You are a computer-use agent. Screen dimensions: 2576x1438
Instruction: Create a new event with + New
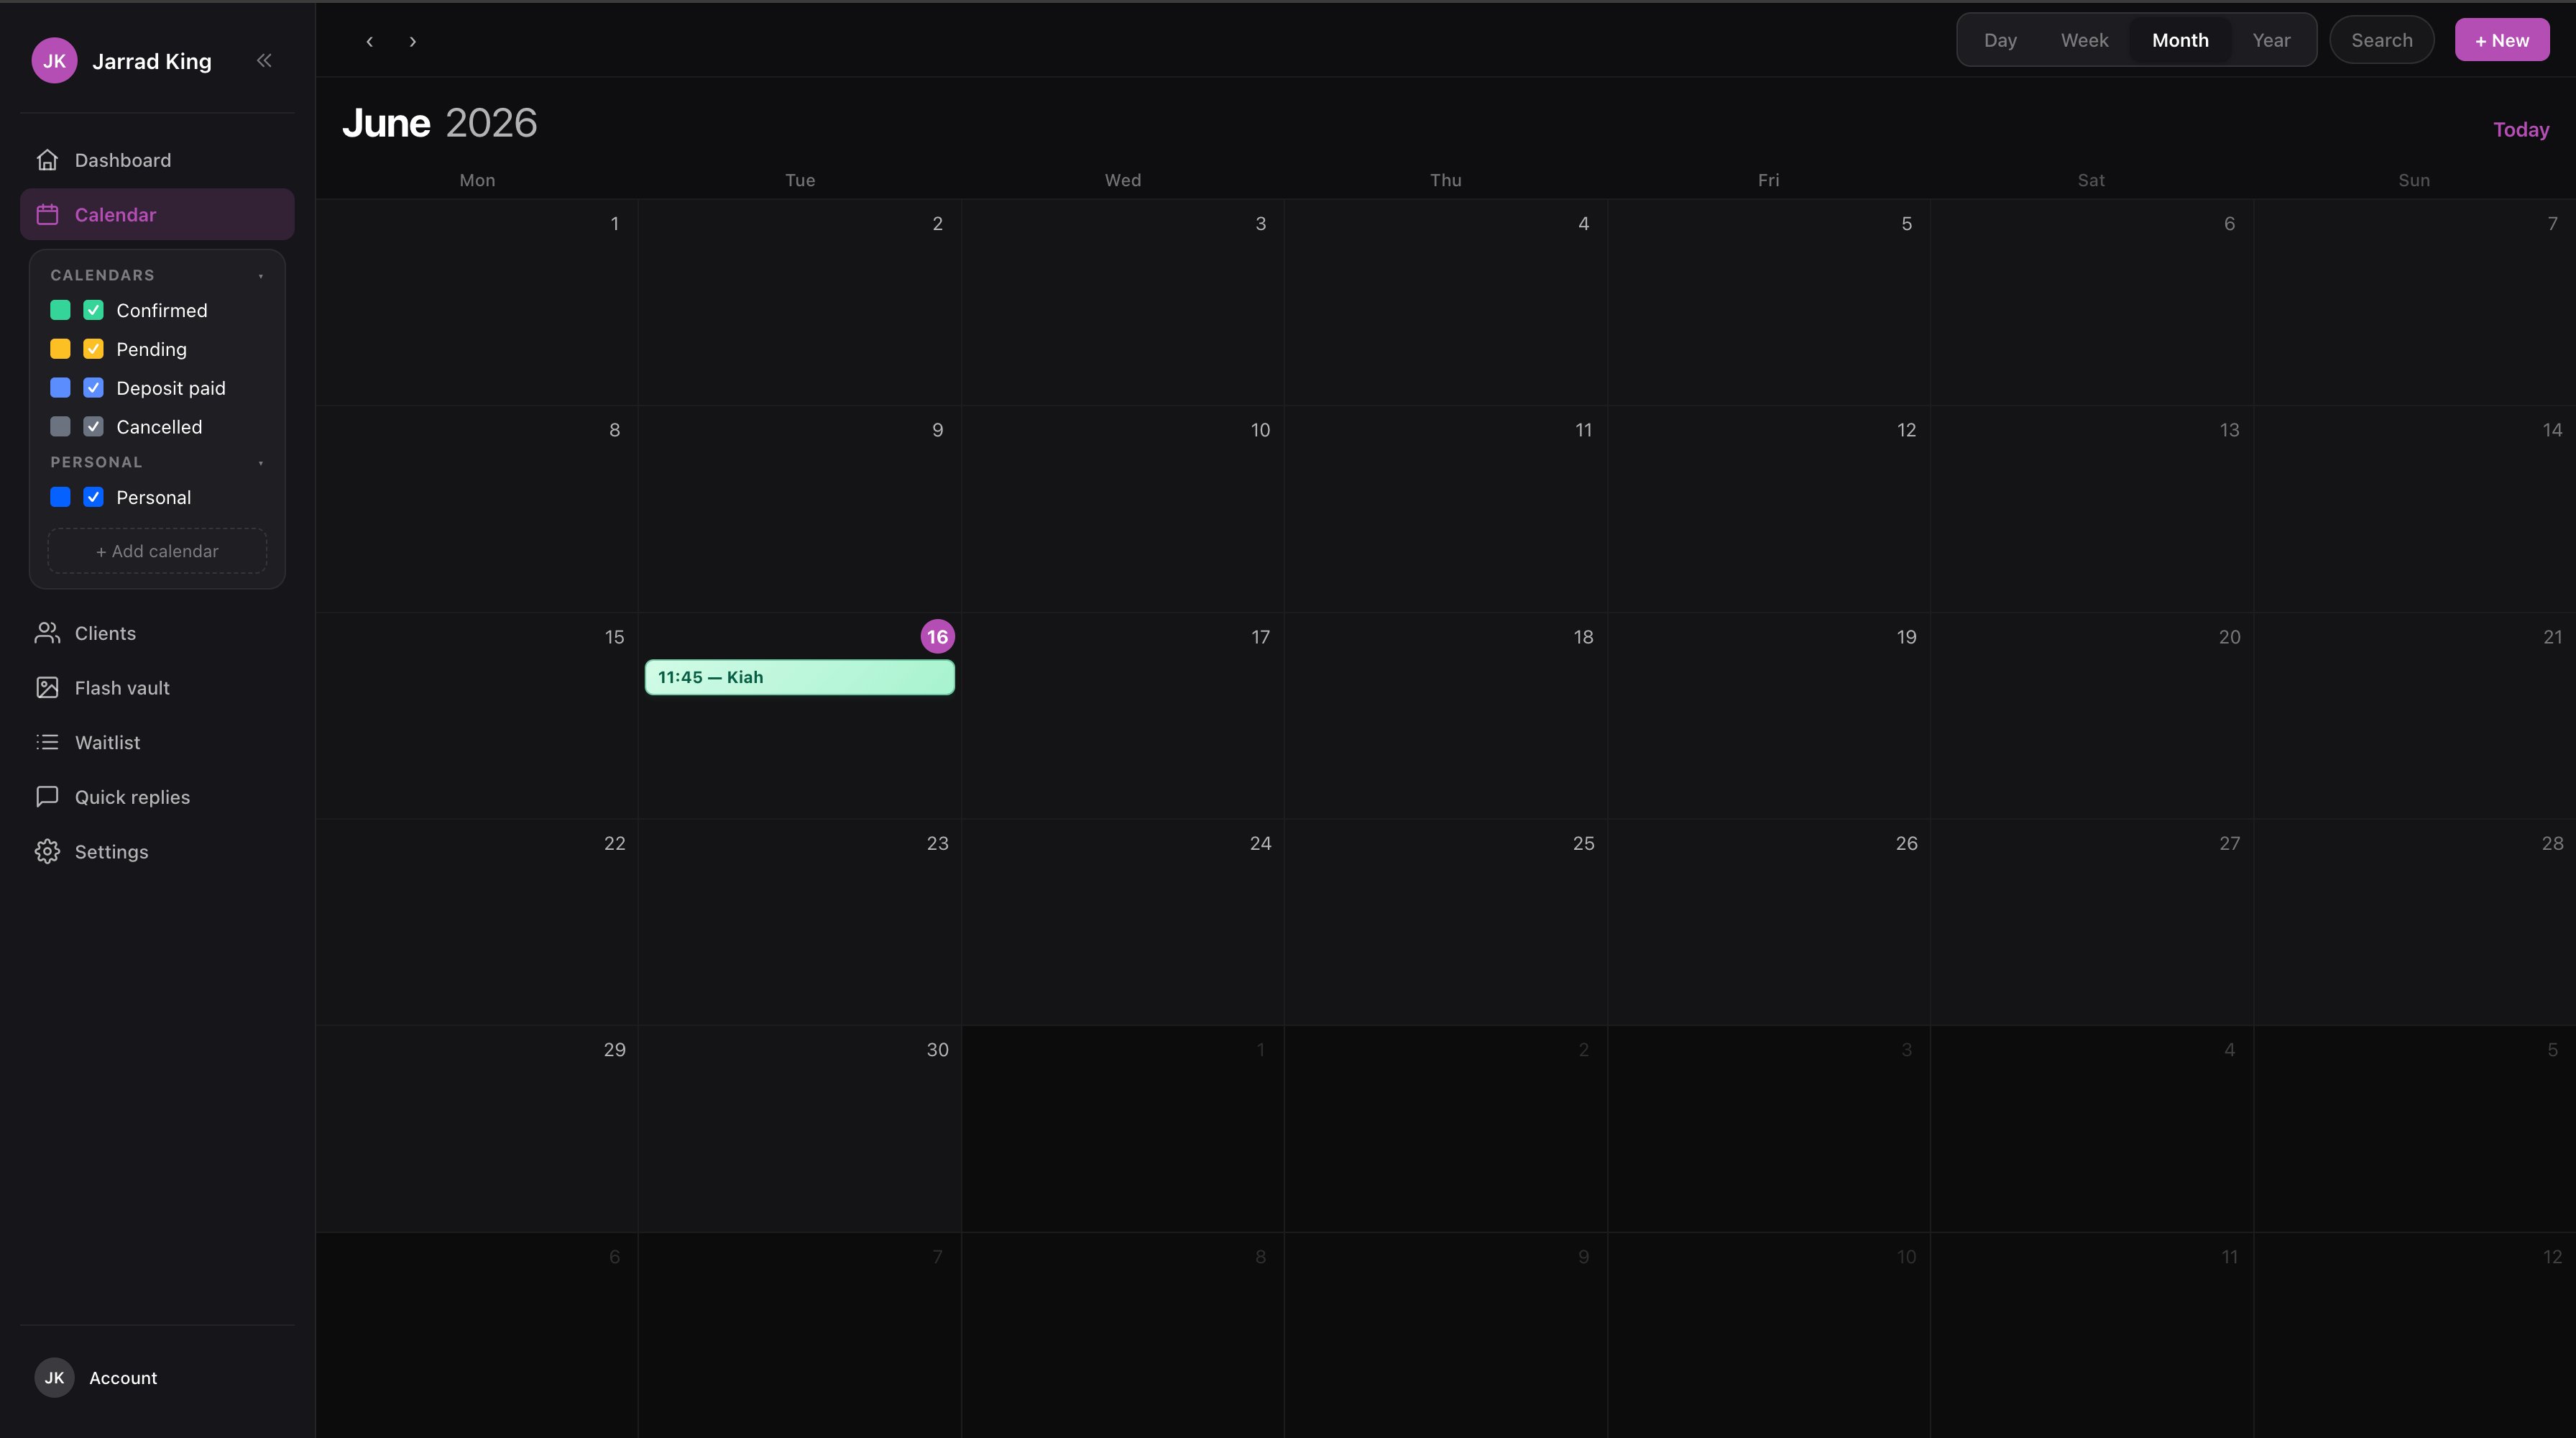click(x=2502, y=40)
